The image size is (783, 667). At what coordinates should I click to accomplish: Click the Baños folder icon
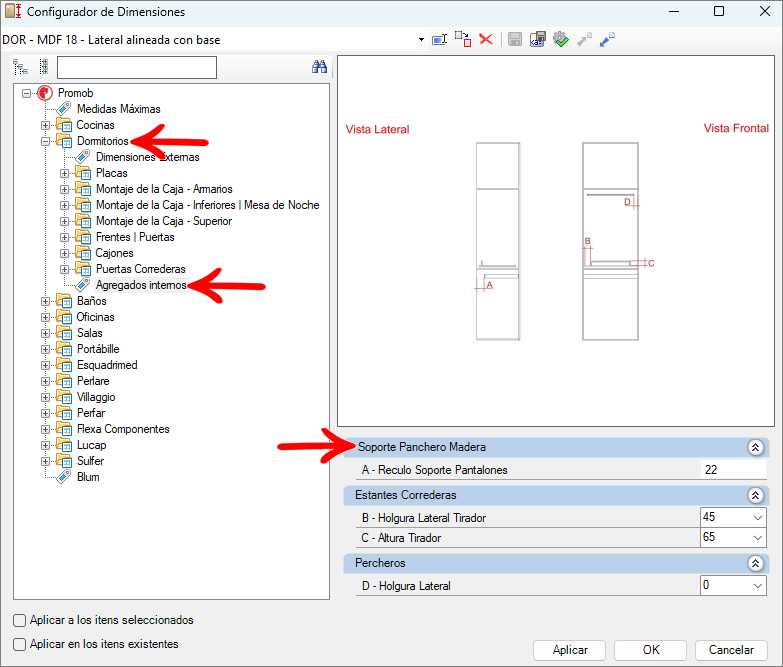(x=64, y=301)
